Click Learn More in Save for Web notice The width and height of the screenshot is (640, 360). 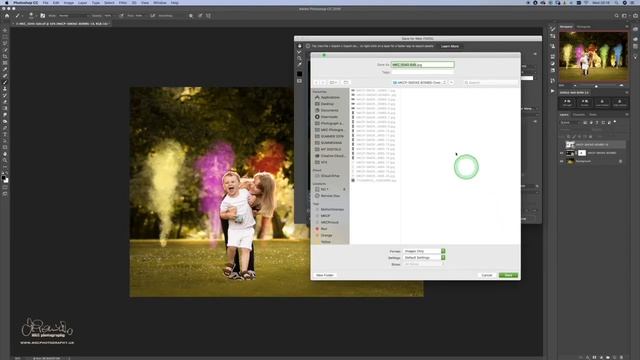pos(450,46)
